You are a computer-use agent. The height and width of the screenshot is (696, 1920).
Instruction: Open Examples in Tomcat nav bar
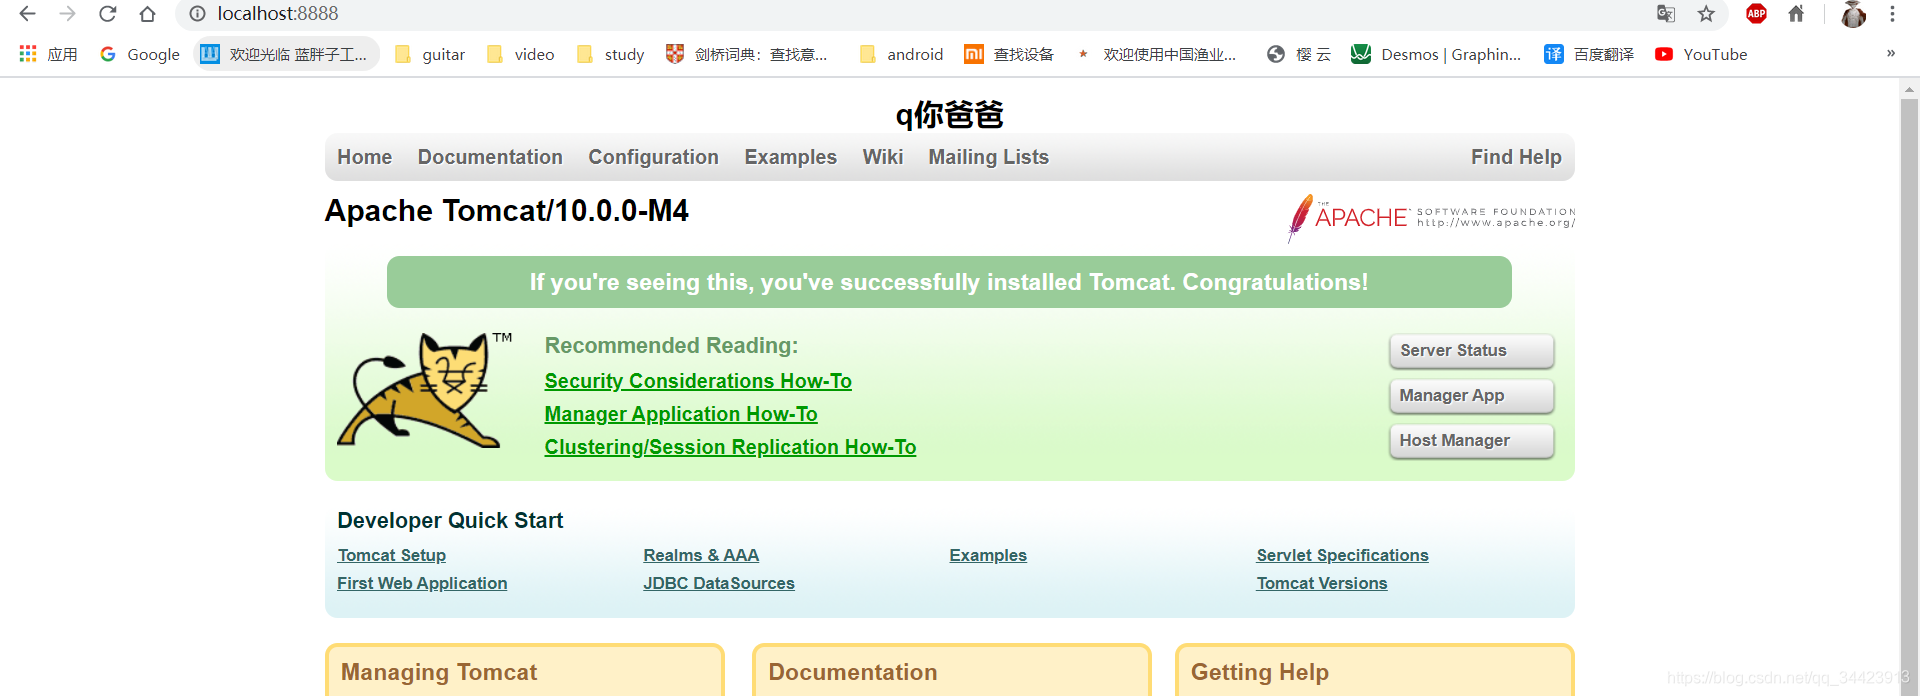[790, 157]
